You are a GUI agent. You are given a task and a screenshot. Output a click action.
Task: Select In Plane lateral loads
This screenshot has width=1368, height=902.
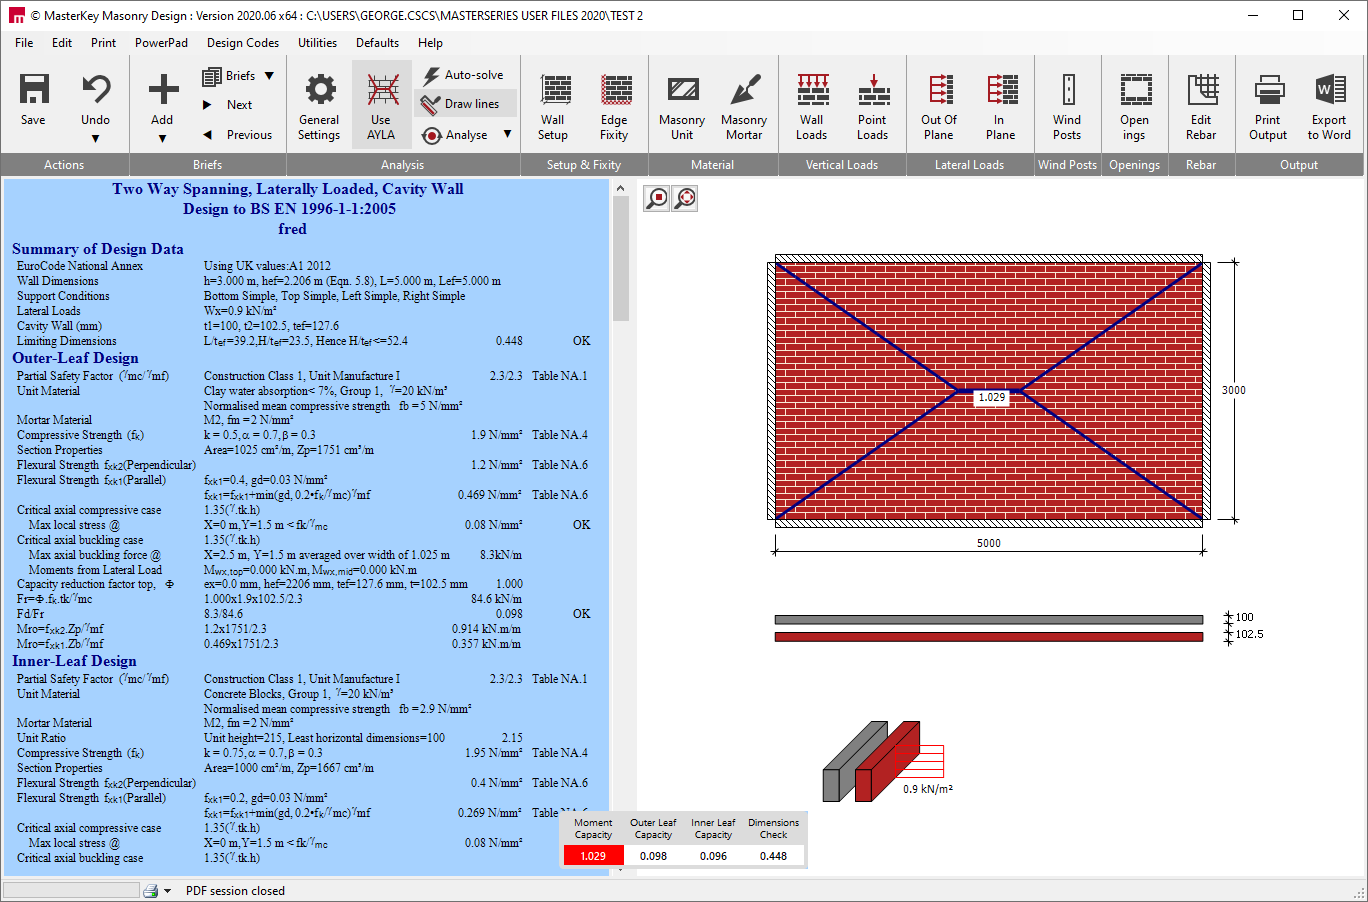[1001, 106]
